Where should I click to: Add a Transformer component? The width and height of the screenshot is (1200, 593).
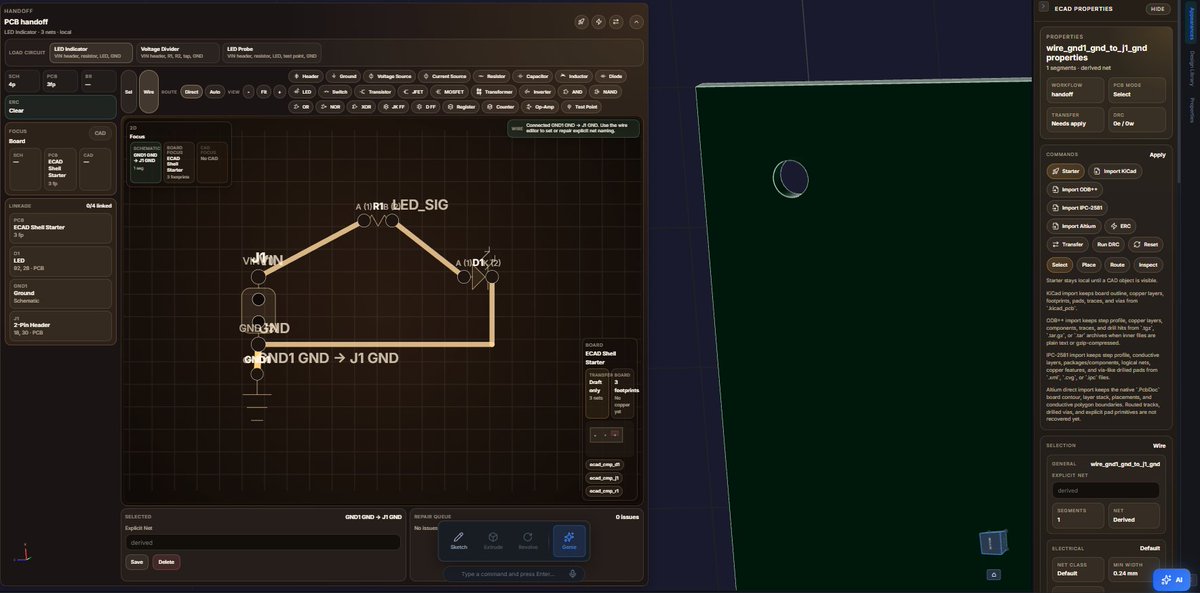point(496,91)
